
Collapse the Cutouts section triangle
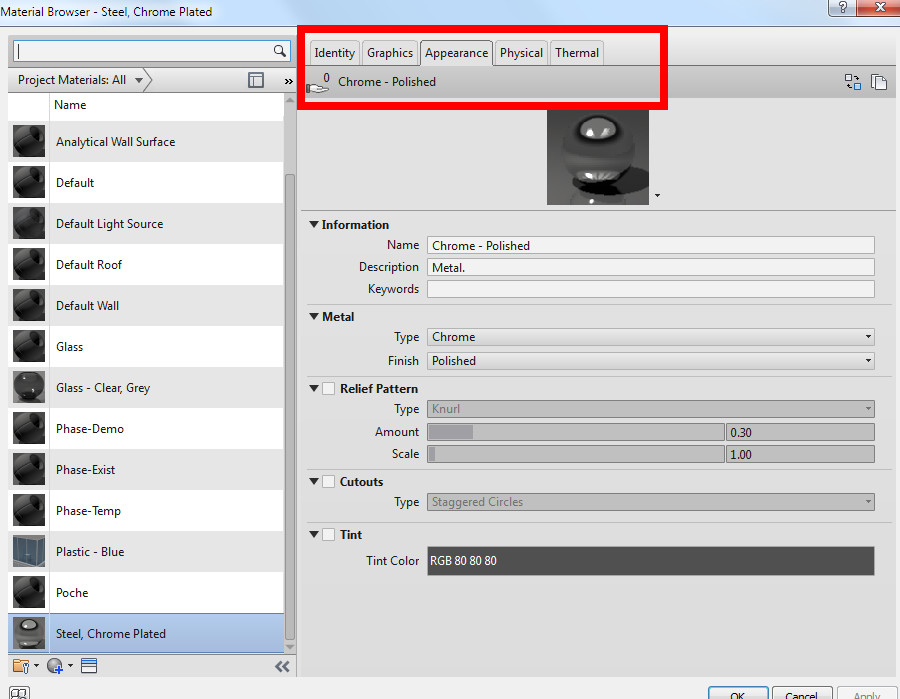314,481
